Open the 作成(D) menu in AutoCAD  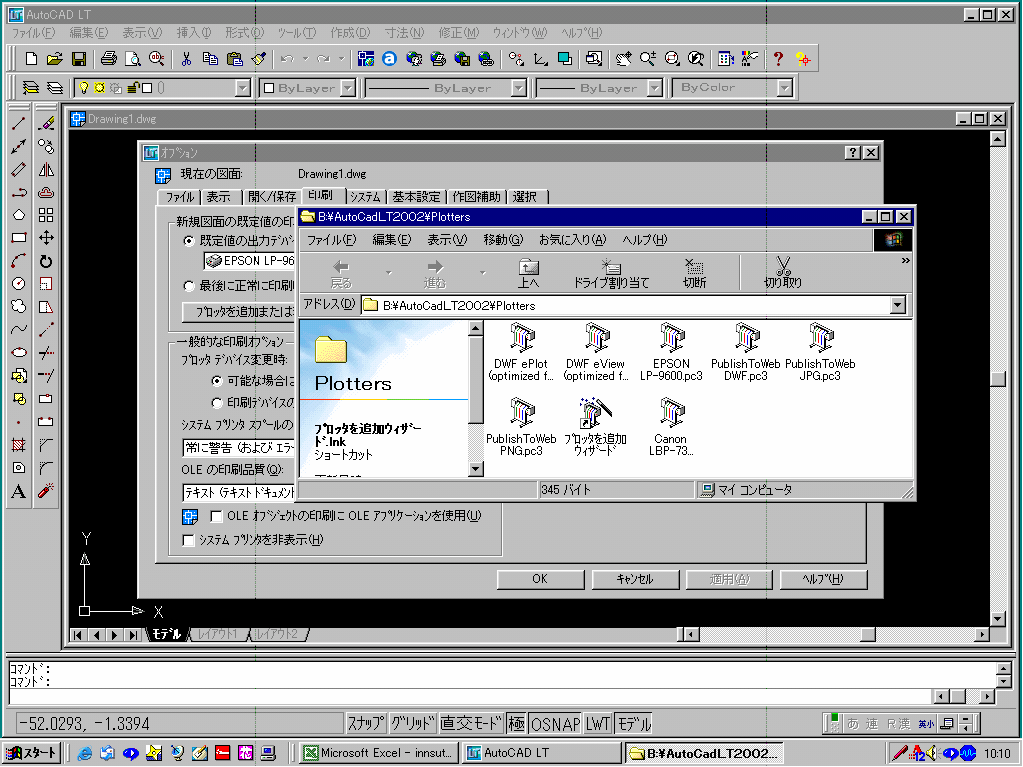[350, 33]
